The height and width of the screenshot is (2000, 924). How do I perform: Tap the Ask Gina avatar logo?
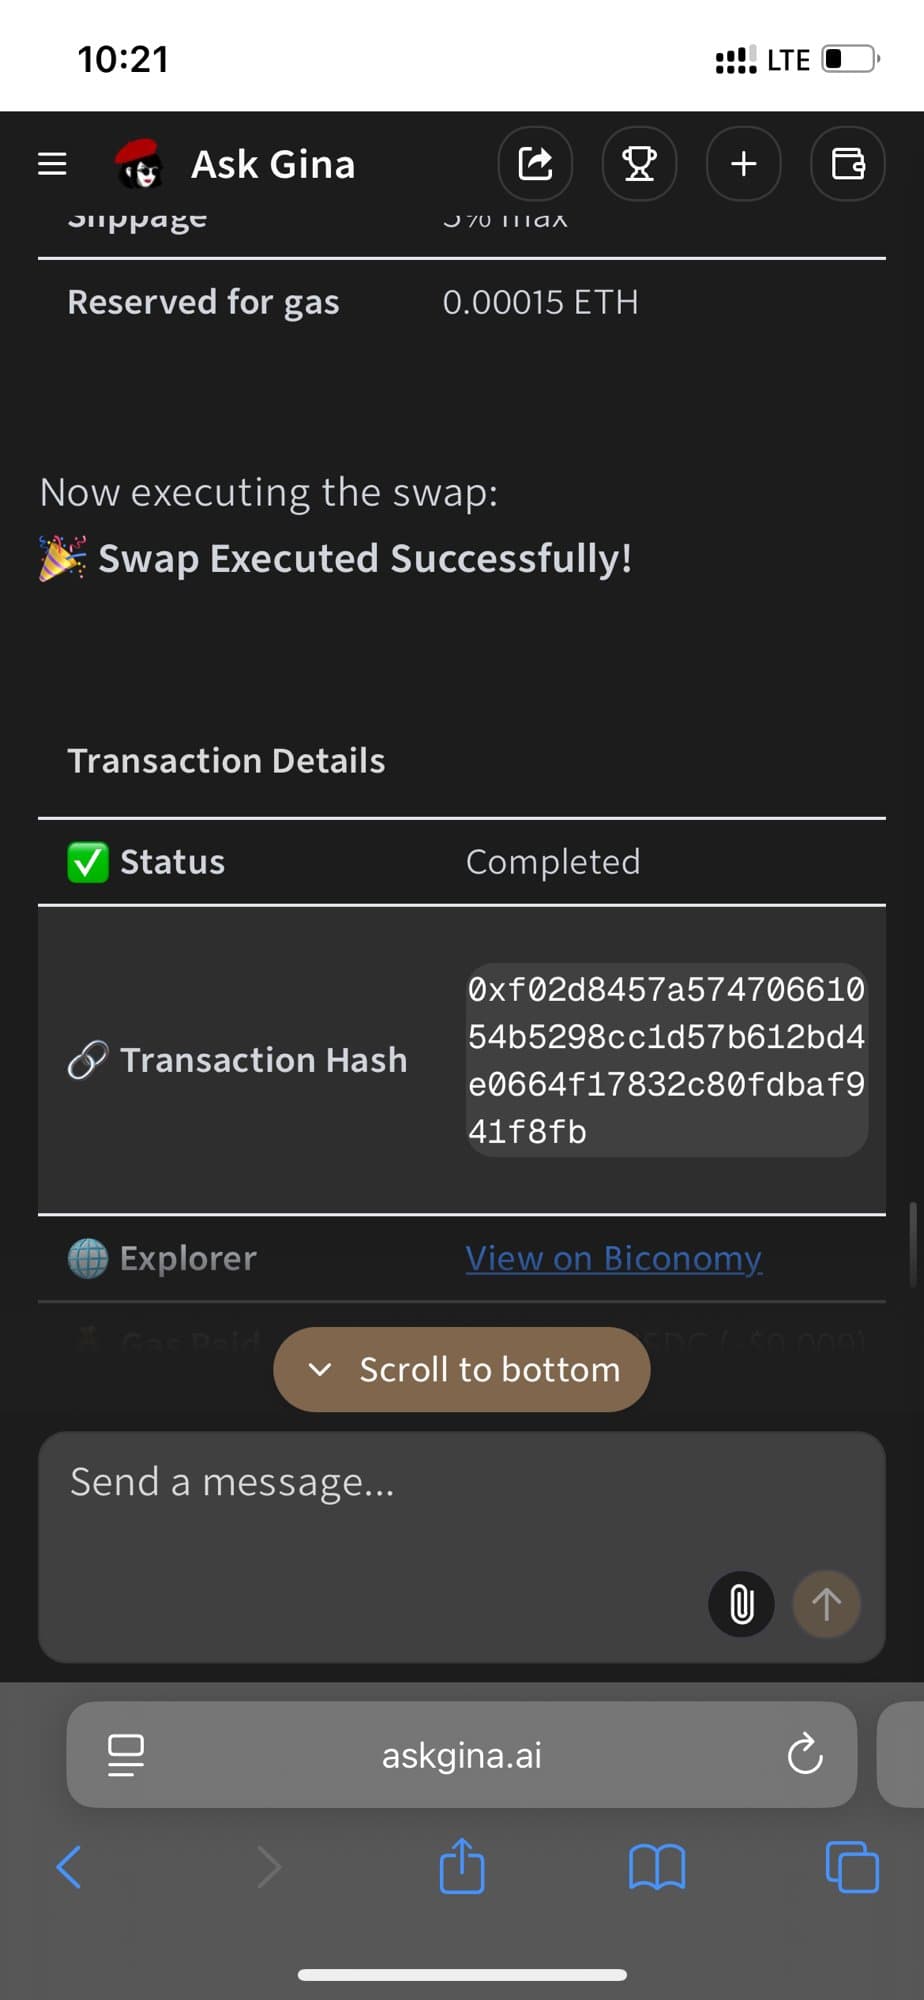(139, 164)
